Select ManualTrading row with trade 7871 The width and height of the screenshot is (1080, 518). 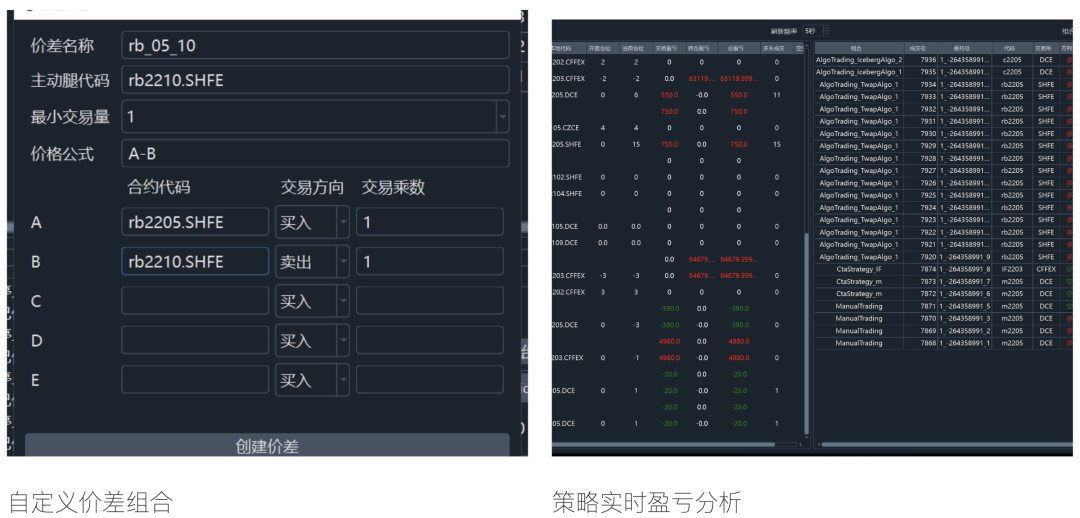tap(944, 306)
